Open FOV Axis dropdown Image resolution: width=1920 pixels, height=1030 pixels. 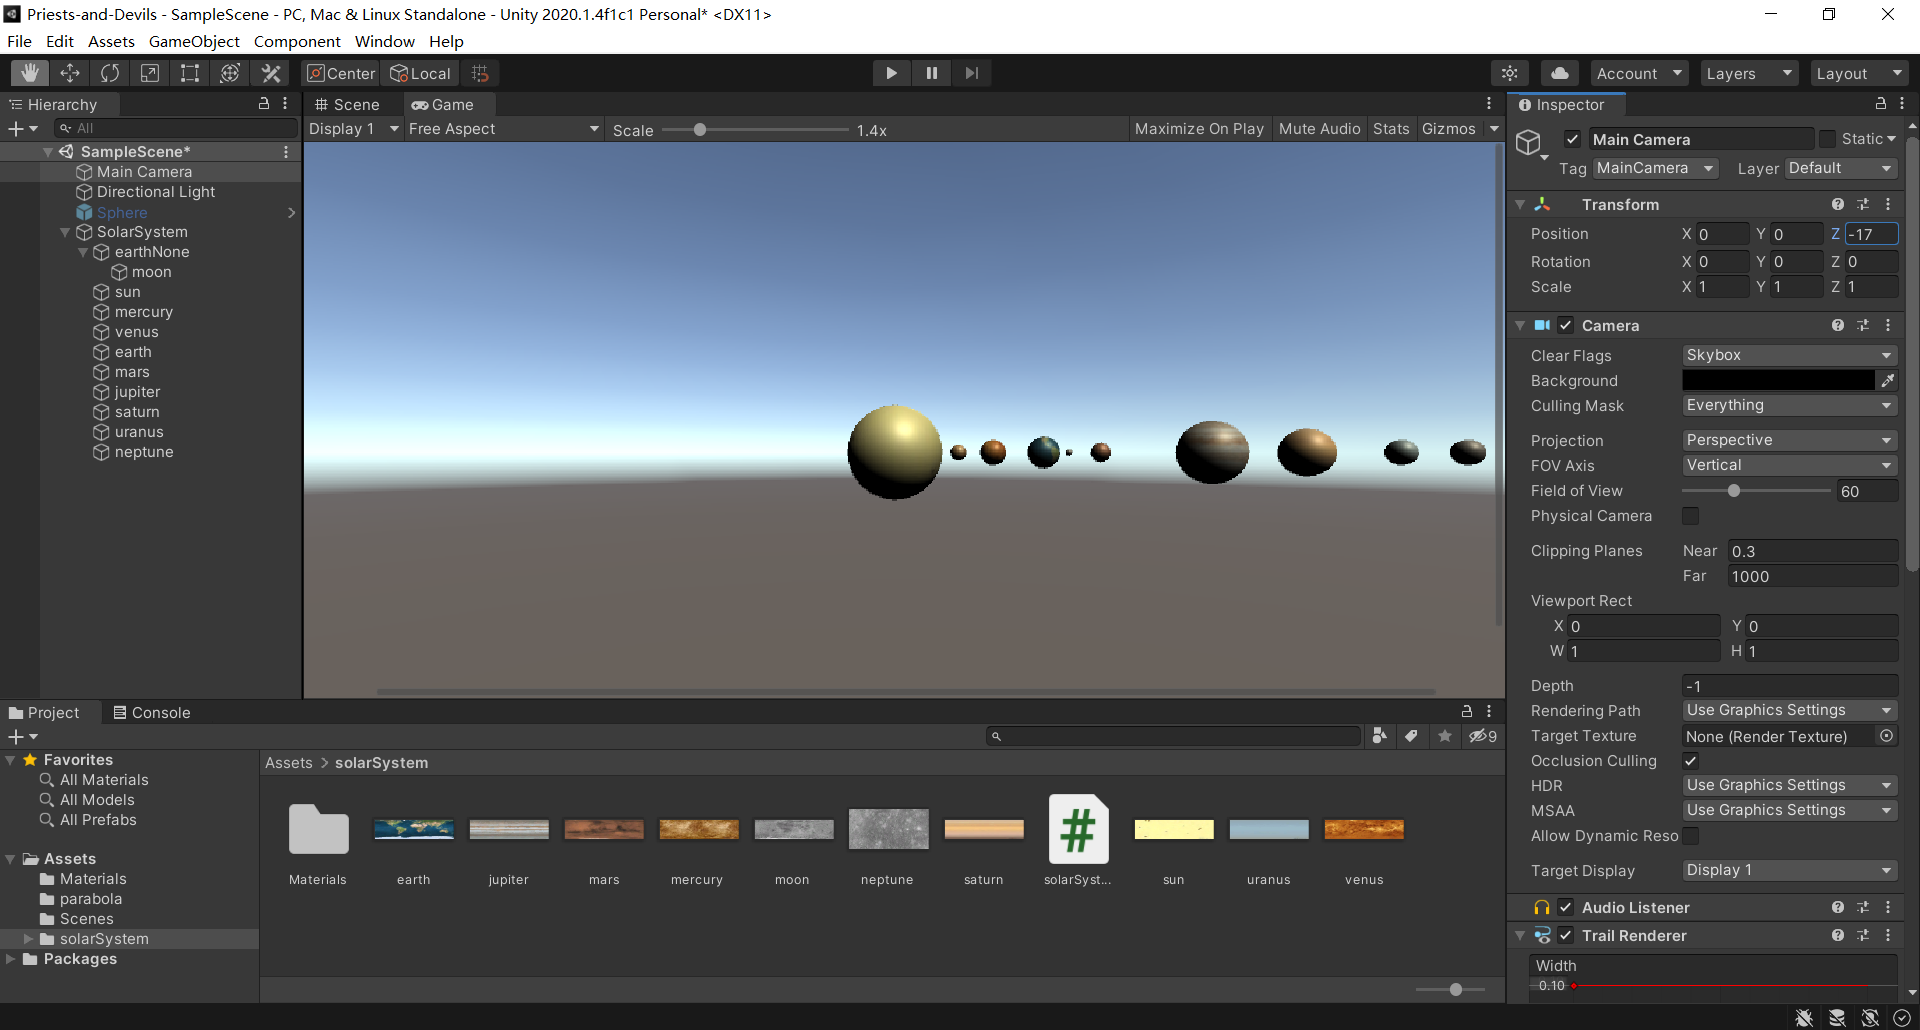1789,465
